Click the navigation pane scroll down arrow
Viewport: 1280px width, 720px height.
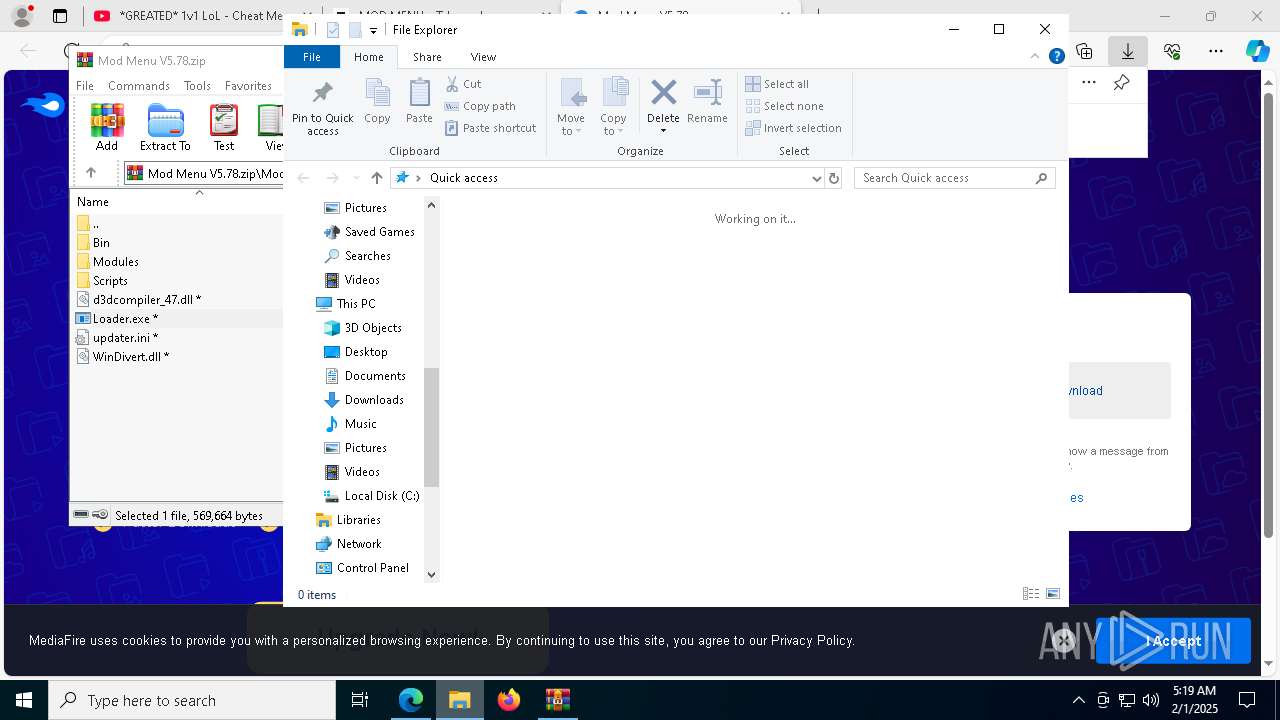coord(431,574)
